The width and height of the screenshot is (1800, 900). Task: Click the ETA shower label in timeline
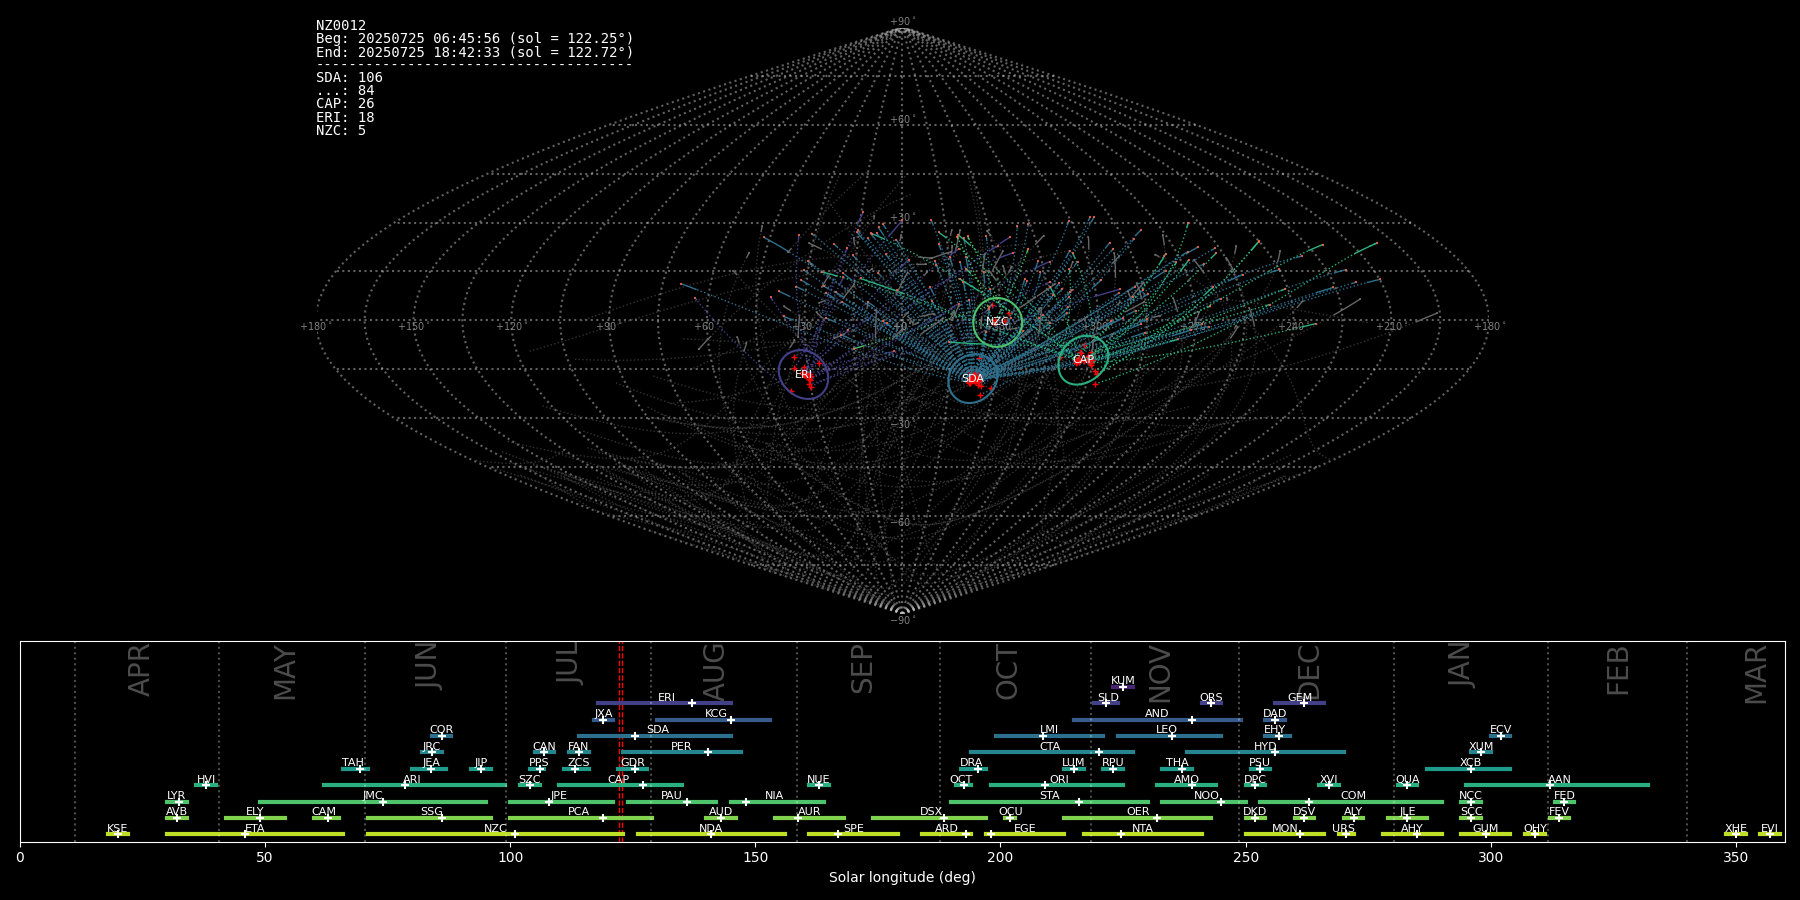tap(255, 829)
